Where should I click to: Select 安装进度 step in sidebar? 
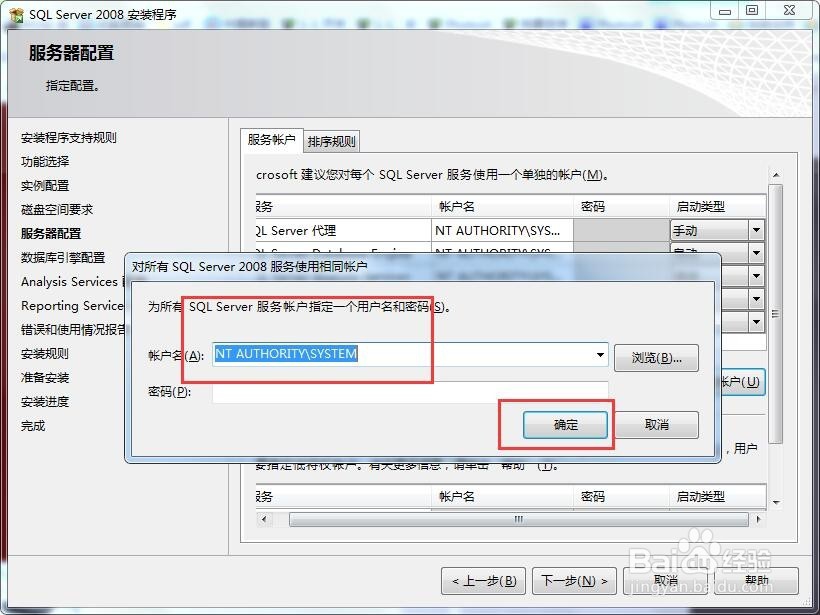pos(45,402)
